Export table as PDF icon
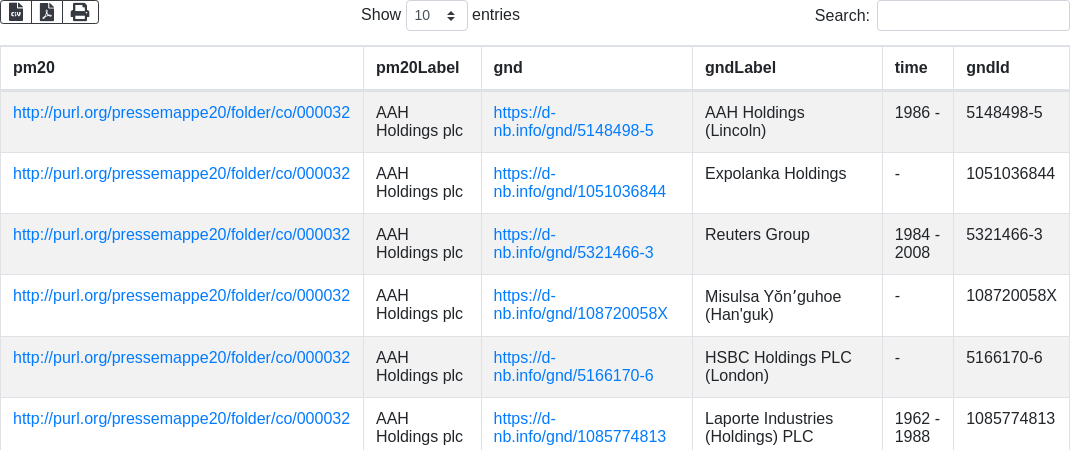 pyautogui.click(x=47, y=12)
